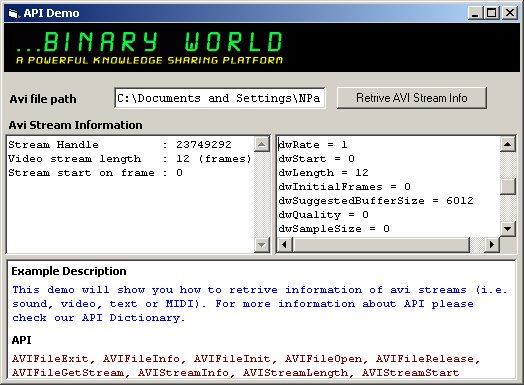
Task: Click the AVIFileExit API name
Action: point(50,359)
